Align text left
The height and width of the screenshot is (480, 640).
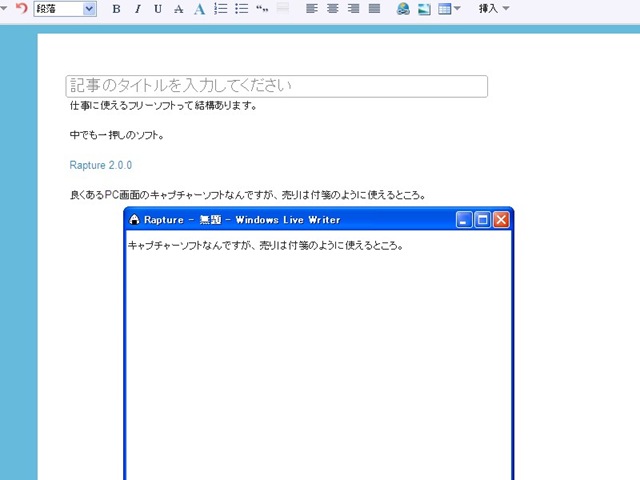(312, 9)
